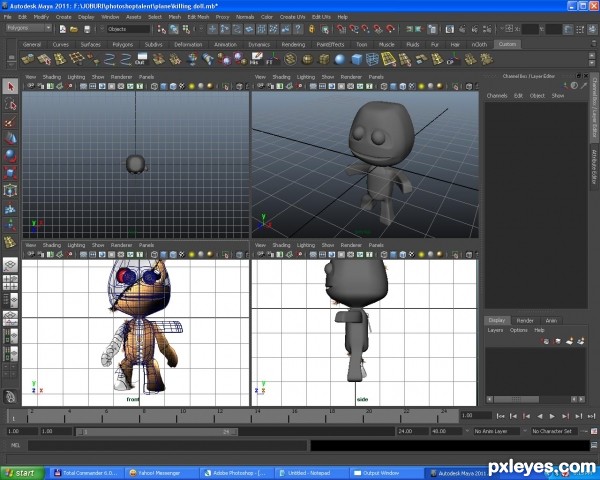Pick the Rotate tool sphere icon

point(10,156)
